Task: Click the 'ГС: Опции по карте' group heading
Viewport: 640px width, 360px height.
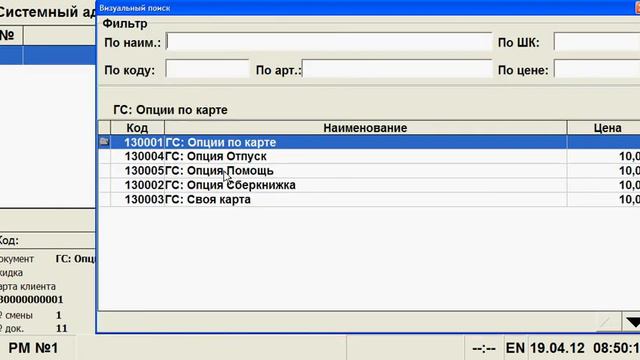Action: [170, 110]
